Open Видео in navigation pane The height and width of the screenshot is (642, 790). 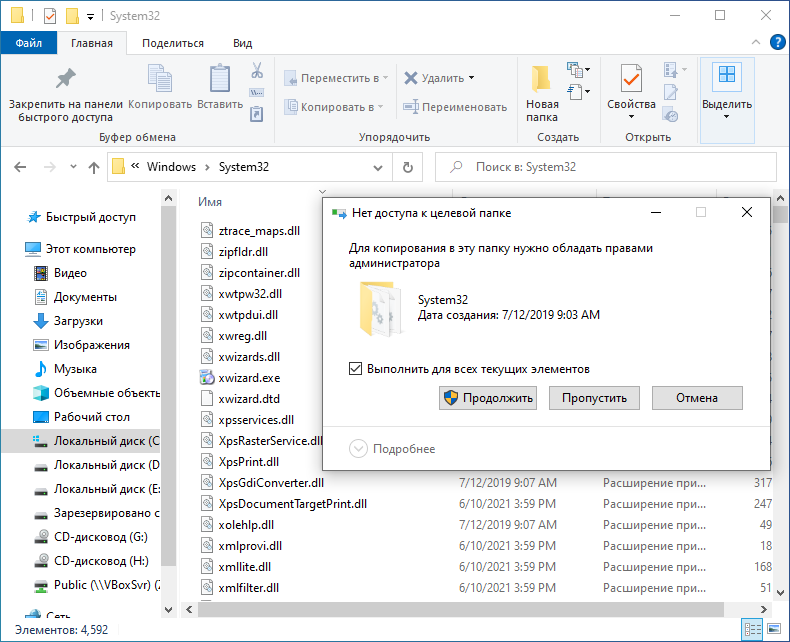click(70, 273)
